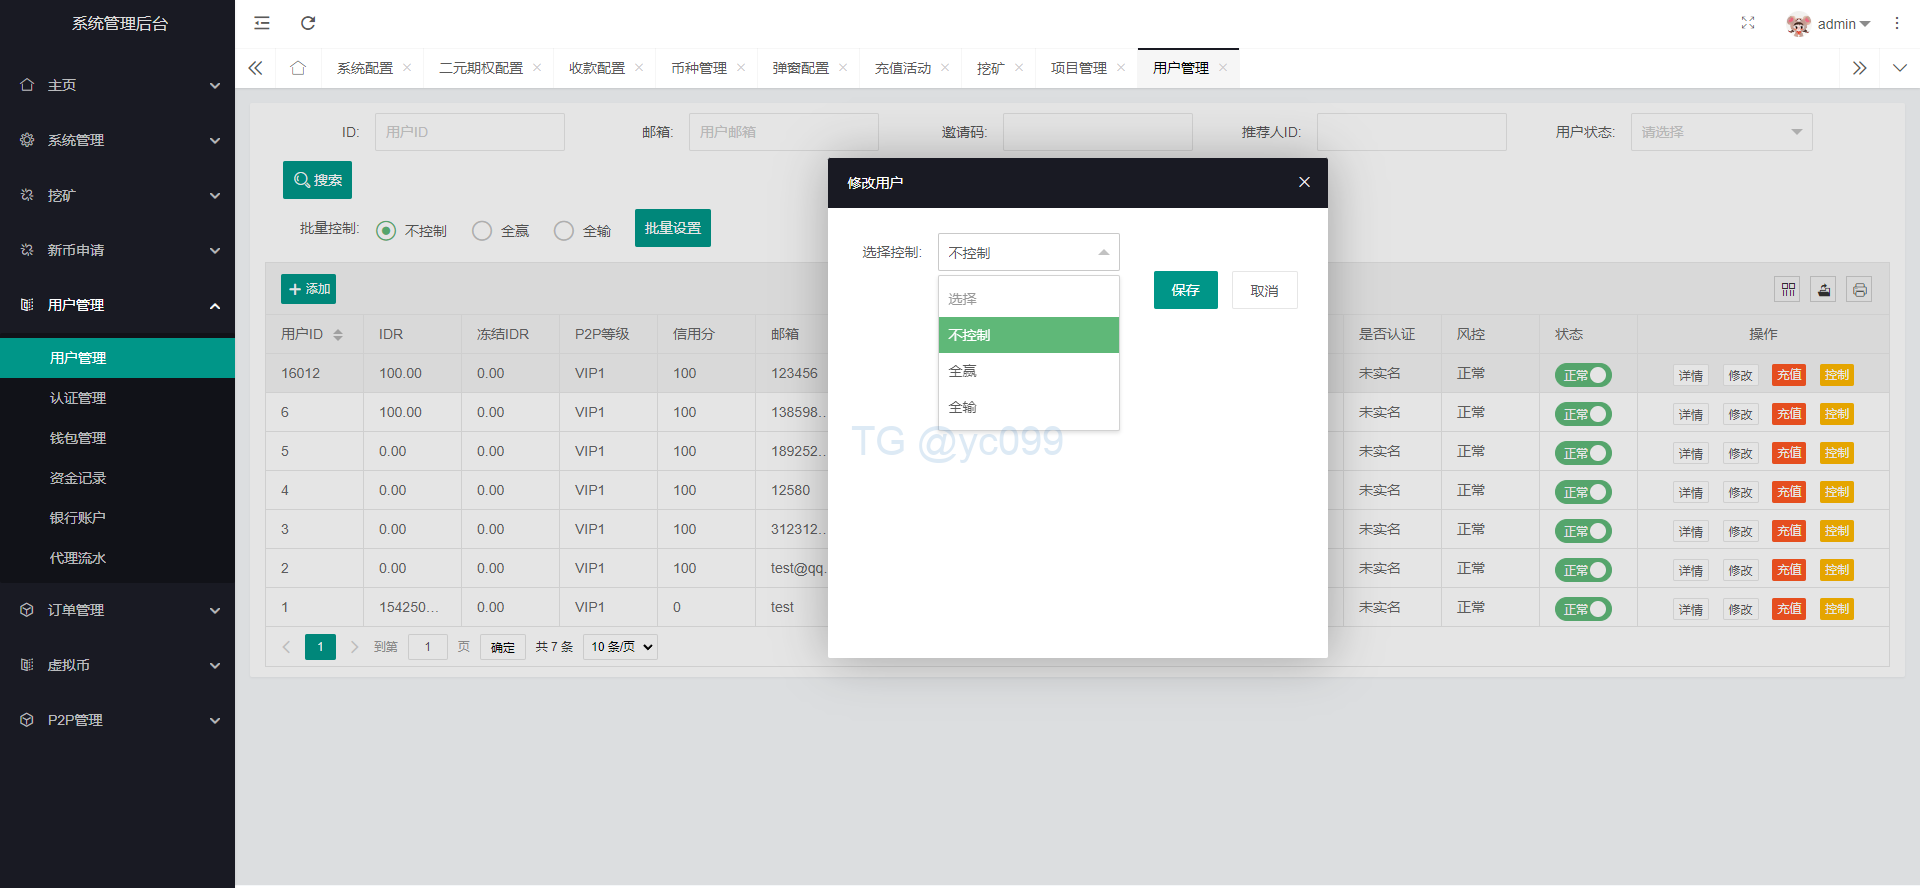The image size is (1920, 888).
Task: Click the 用户ID search input field
Action: point(469,132)
